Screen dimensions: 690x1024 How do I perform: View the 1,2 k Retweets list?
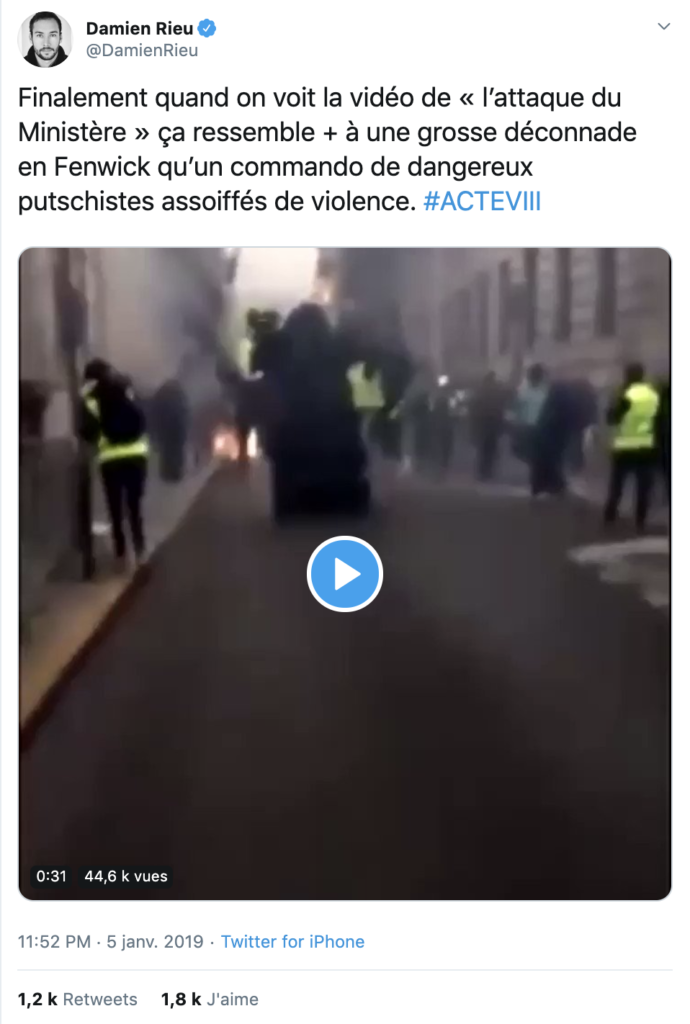point(78,999)
